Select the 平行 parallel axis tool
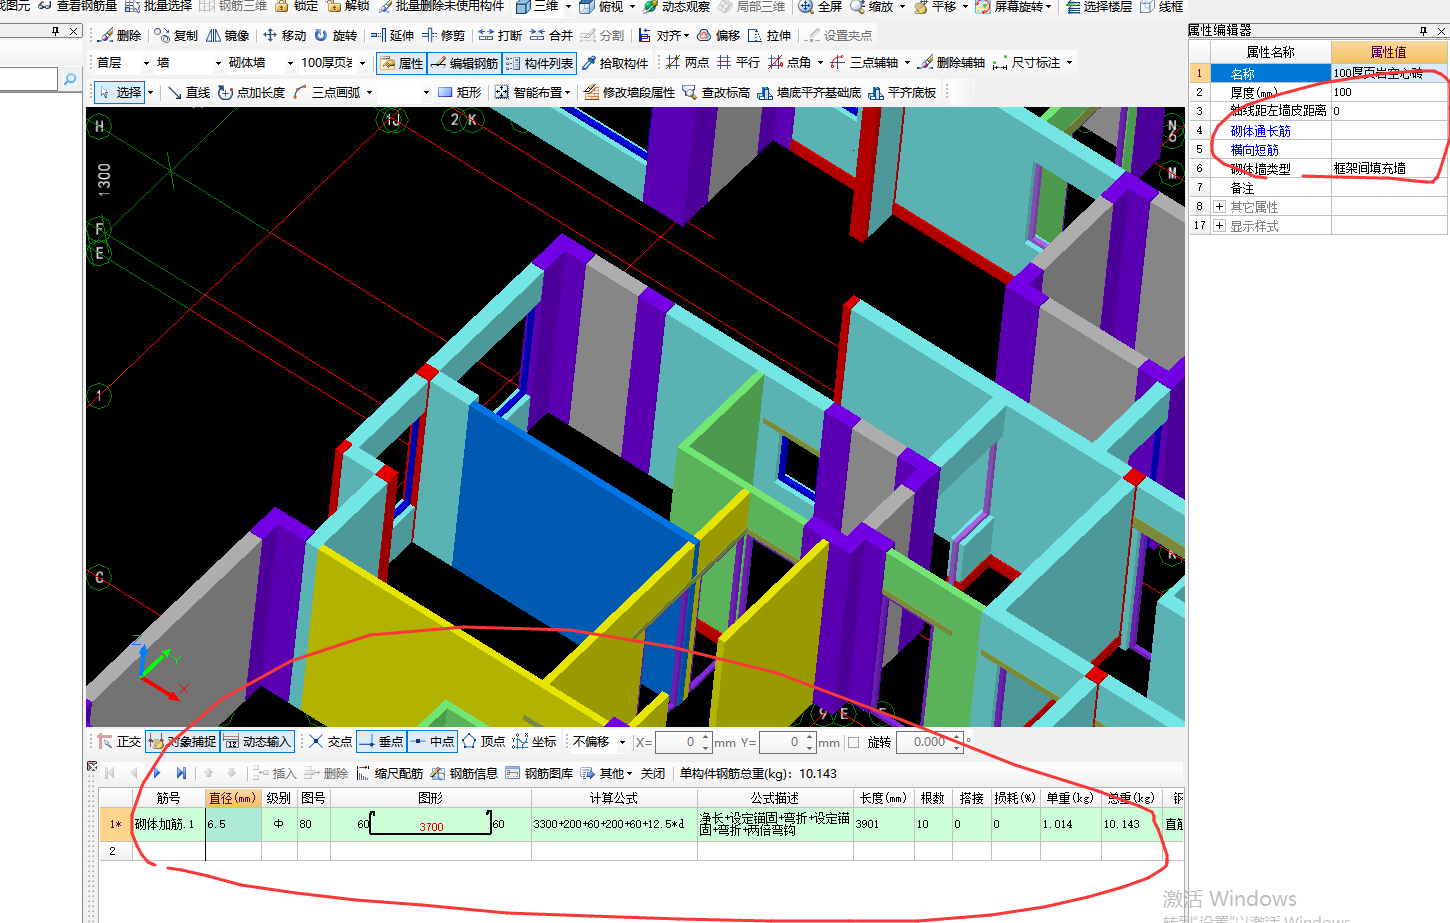This screenshot has height=923, width=1450. 738,62
